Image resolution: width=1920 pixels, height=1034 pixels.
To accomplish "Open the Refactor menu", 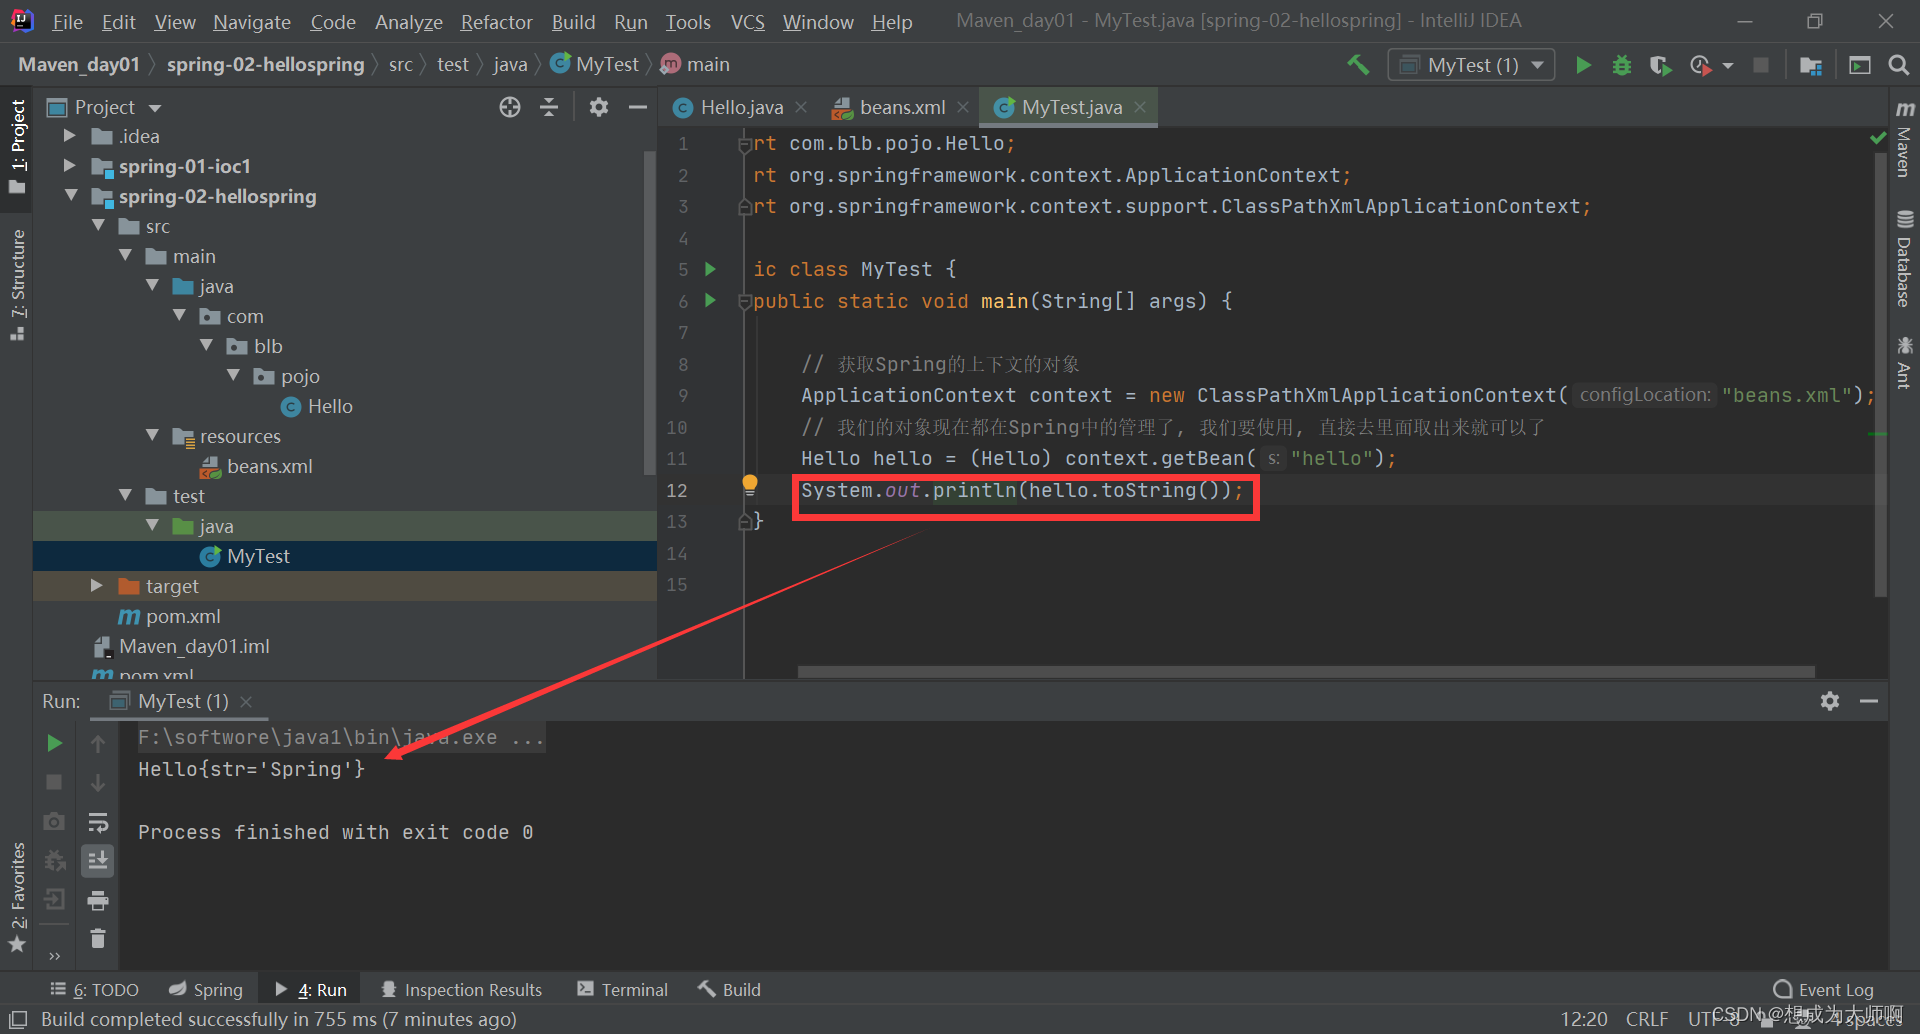I will [496, 22].
